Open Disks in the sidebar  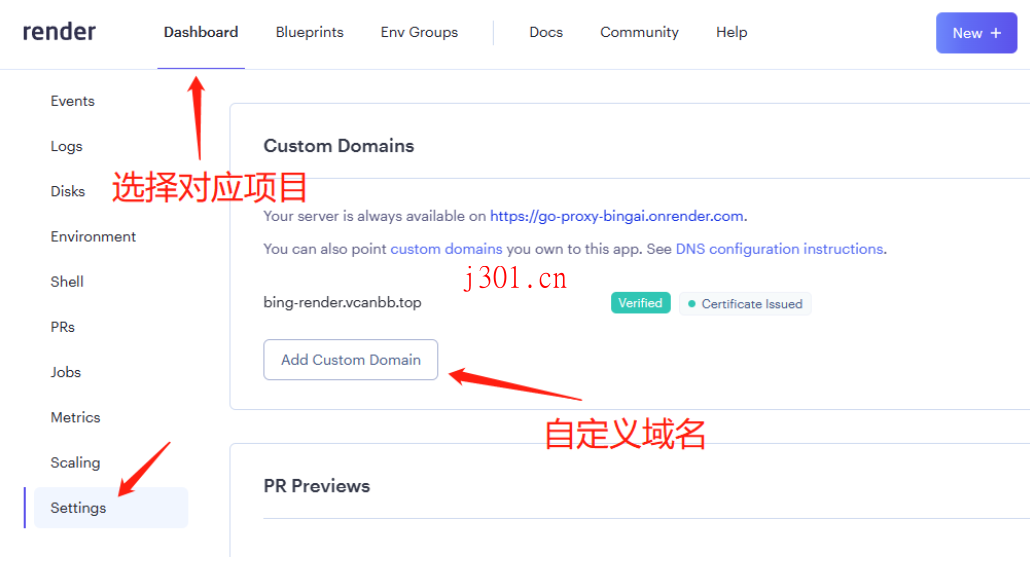point(68,191)
